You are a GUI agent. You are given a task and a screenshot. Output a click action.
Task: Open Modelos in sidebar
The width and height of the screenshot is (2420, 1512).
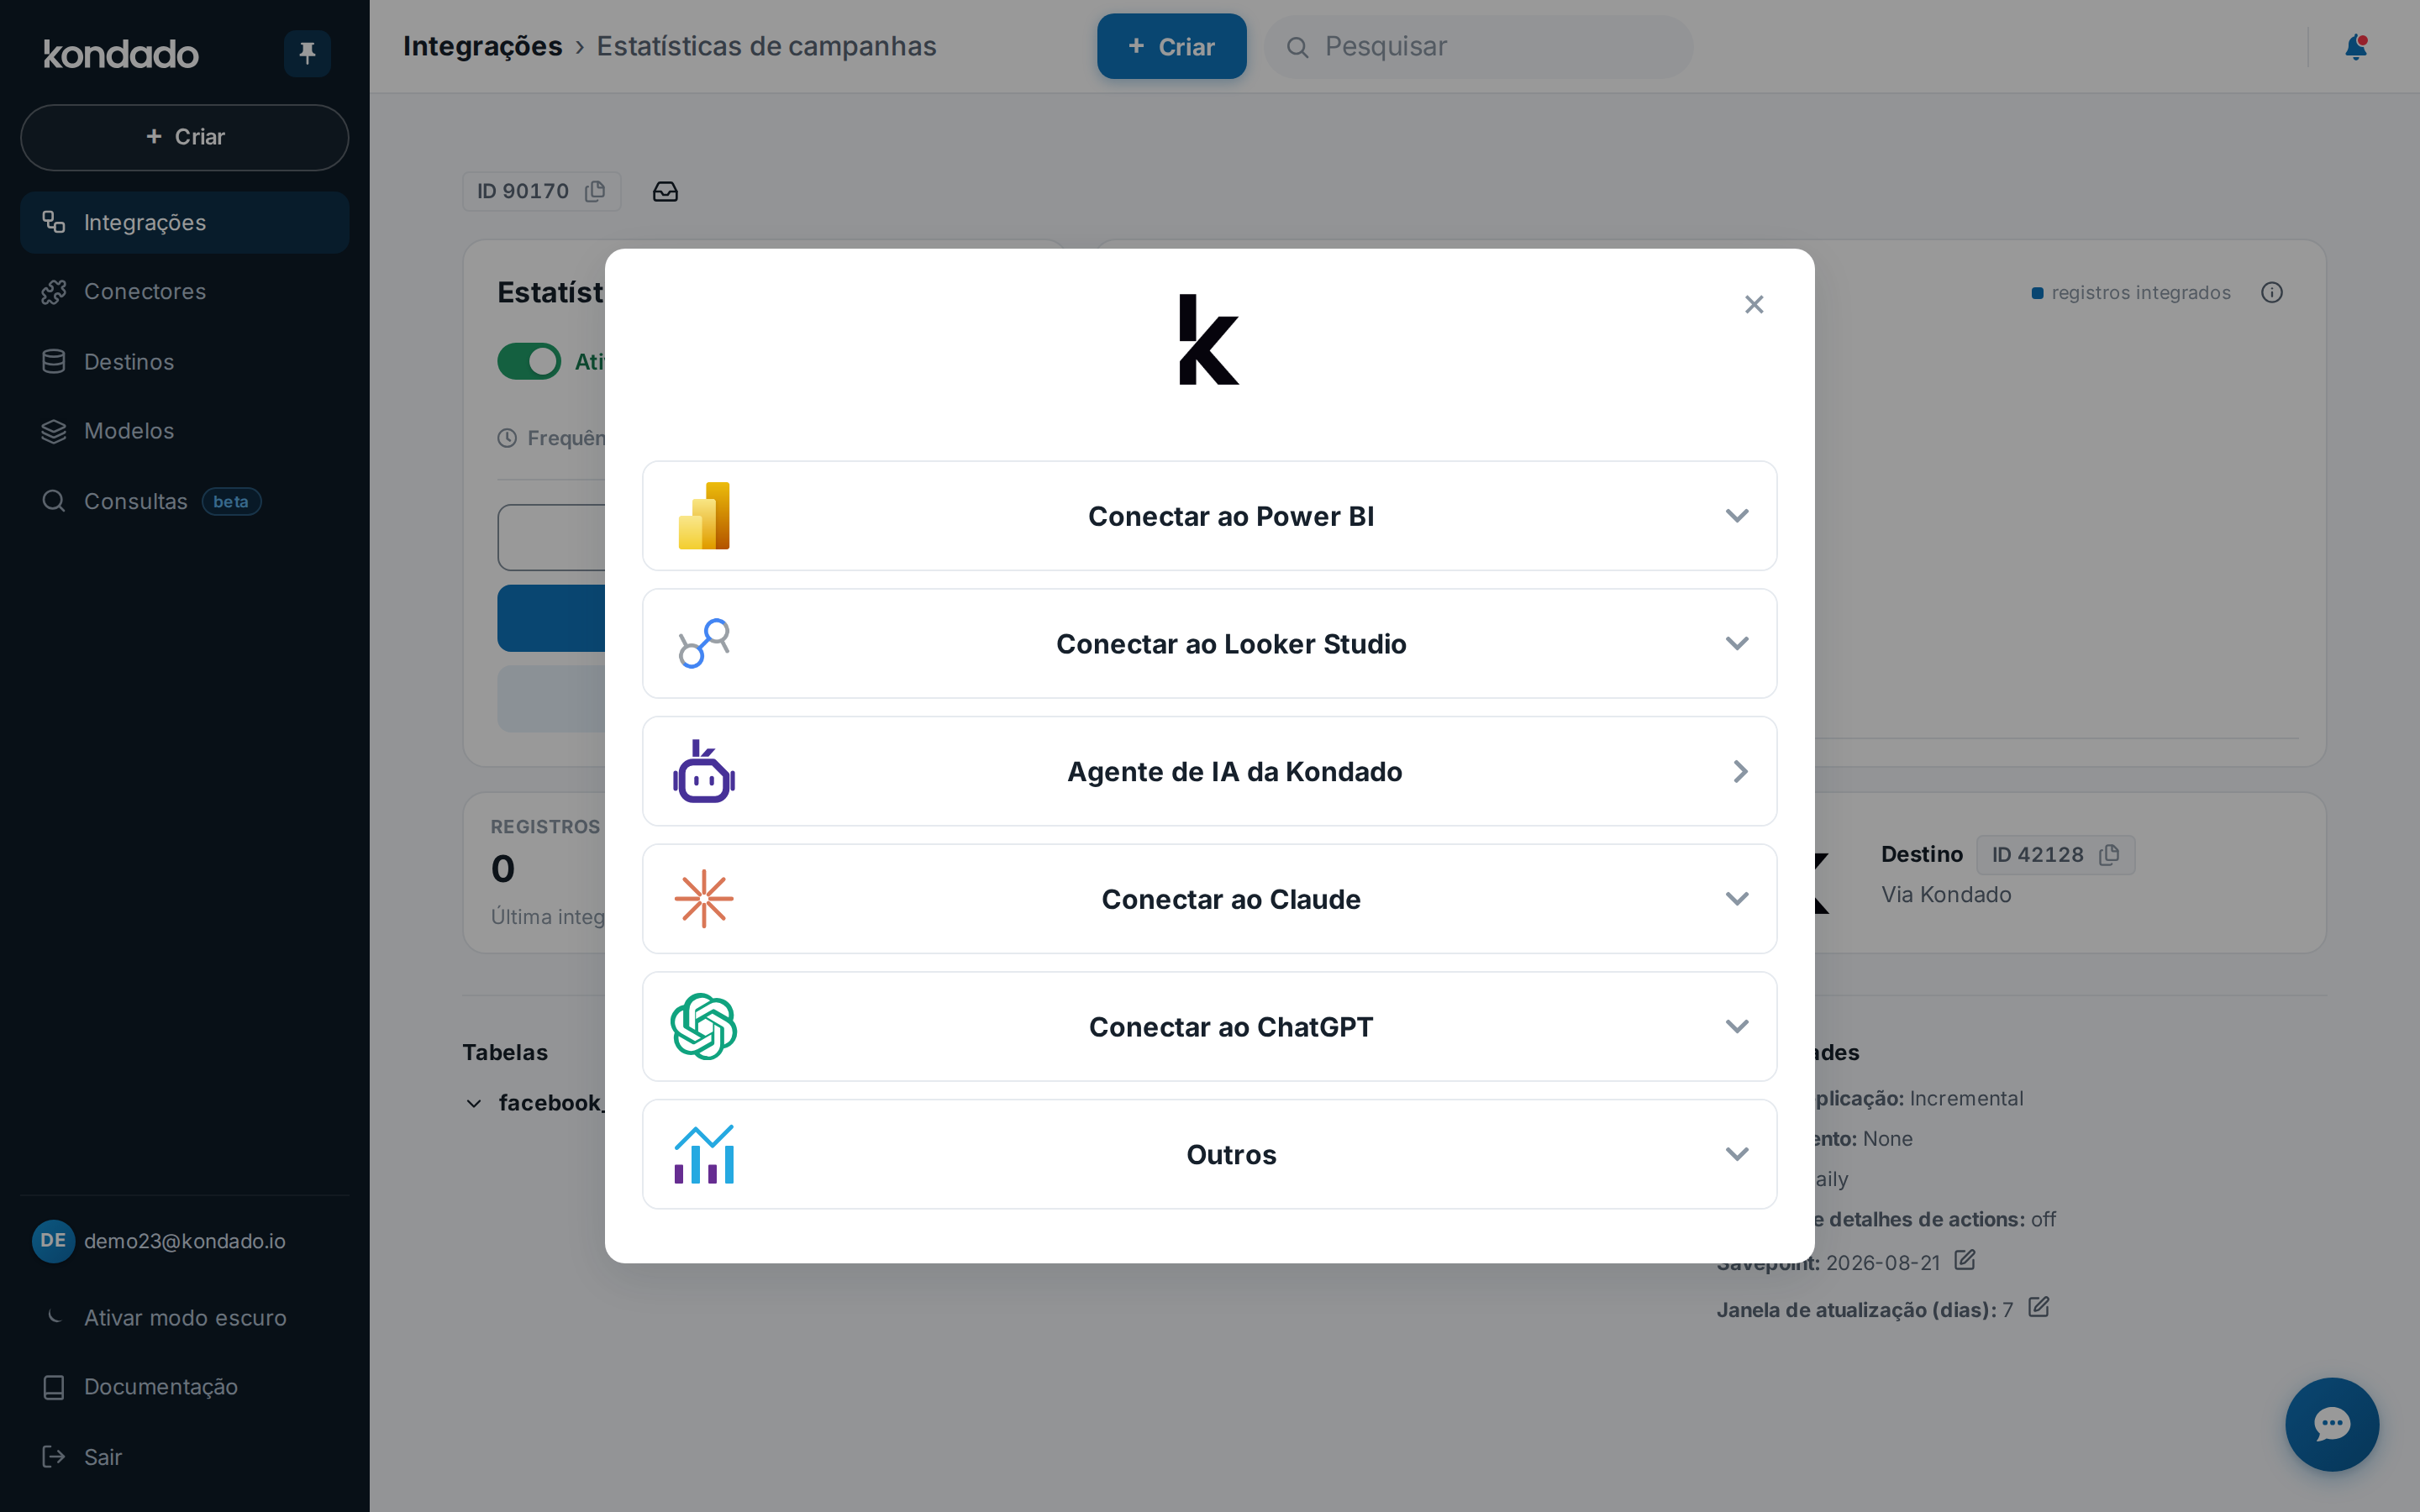184,431
